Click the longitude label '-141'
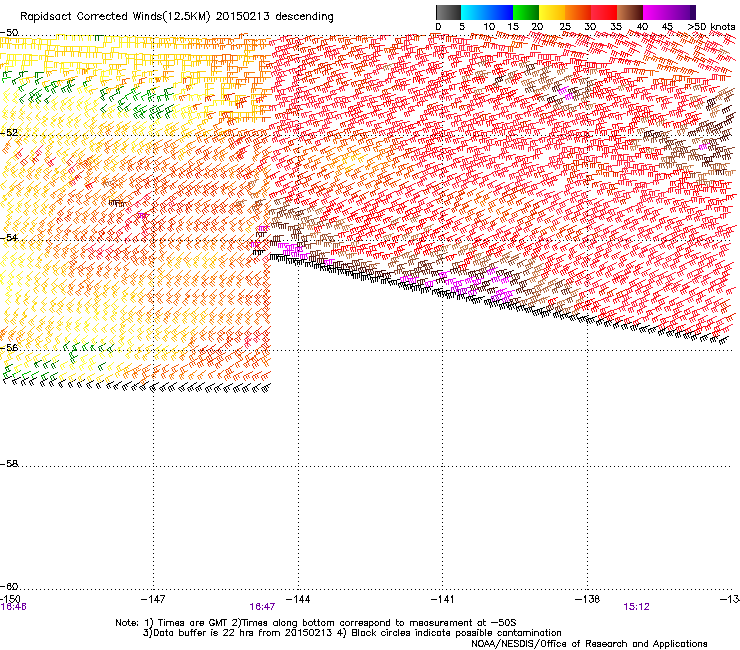 click(x=442, y=599)
